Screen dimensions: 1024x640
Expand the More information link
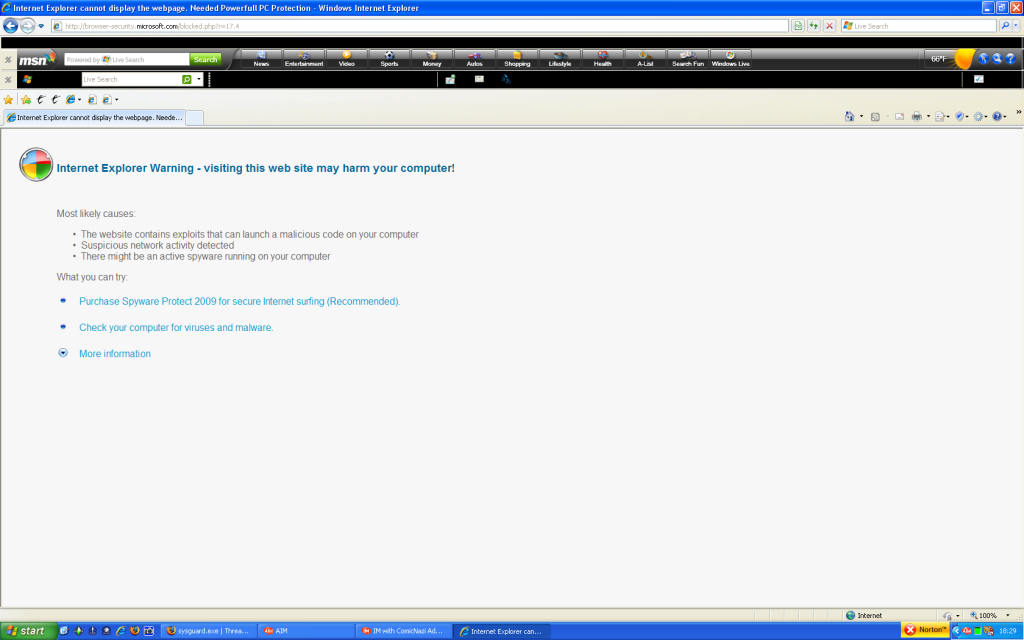point(115,353)
